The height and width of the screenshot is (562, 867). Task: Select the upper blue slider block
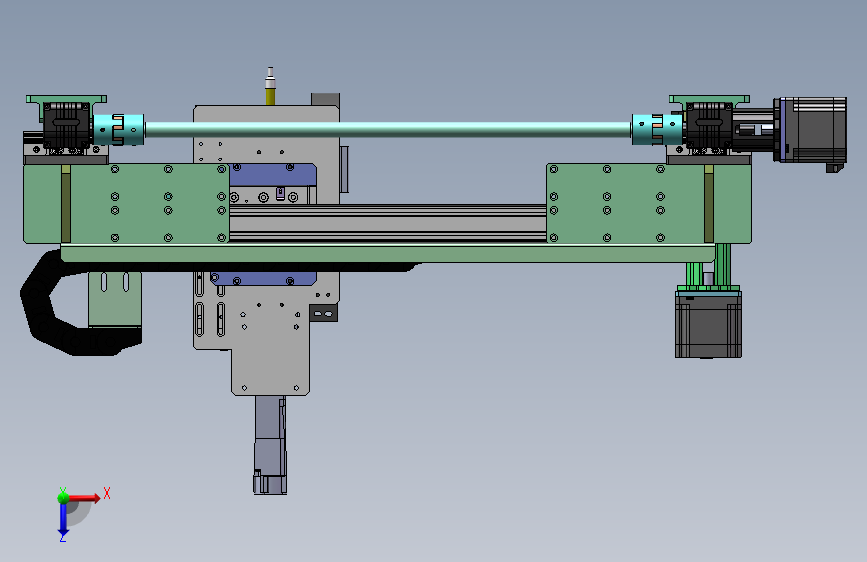click(x=273, y=175)
